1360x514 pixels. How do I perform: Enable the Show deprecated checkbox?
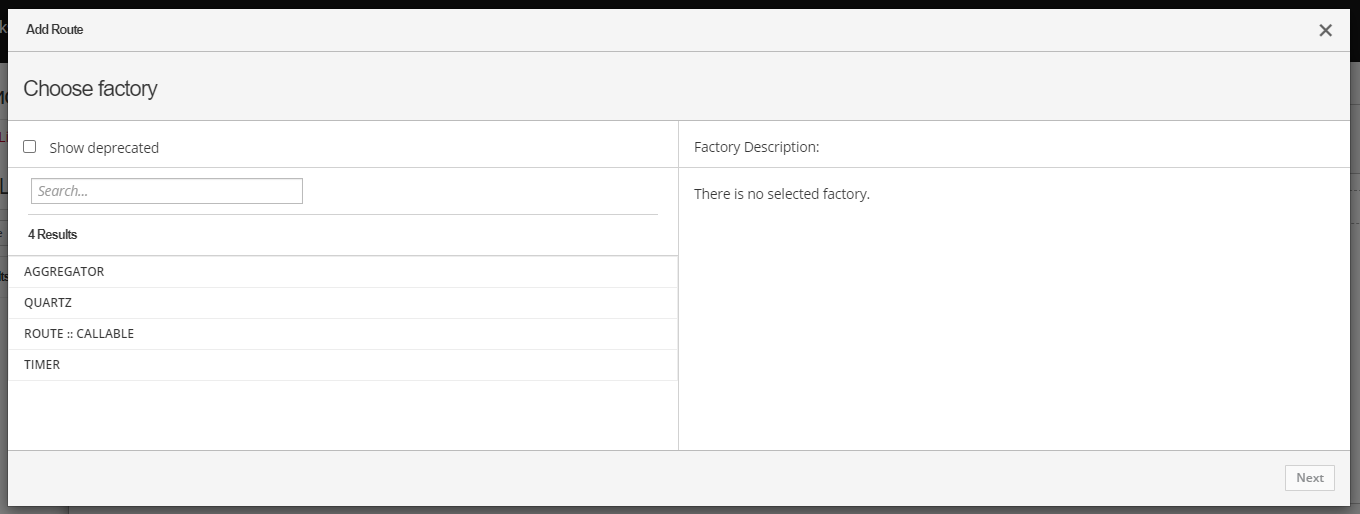coord(30,147)
